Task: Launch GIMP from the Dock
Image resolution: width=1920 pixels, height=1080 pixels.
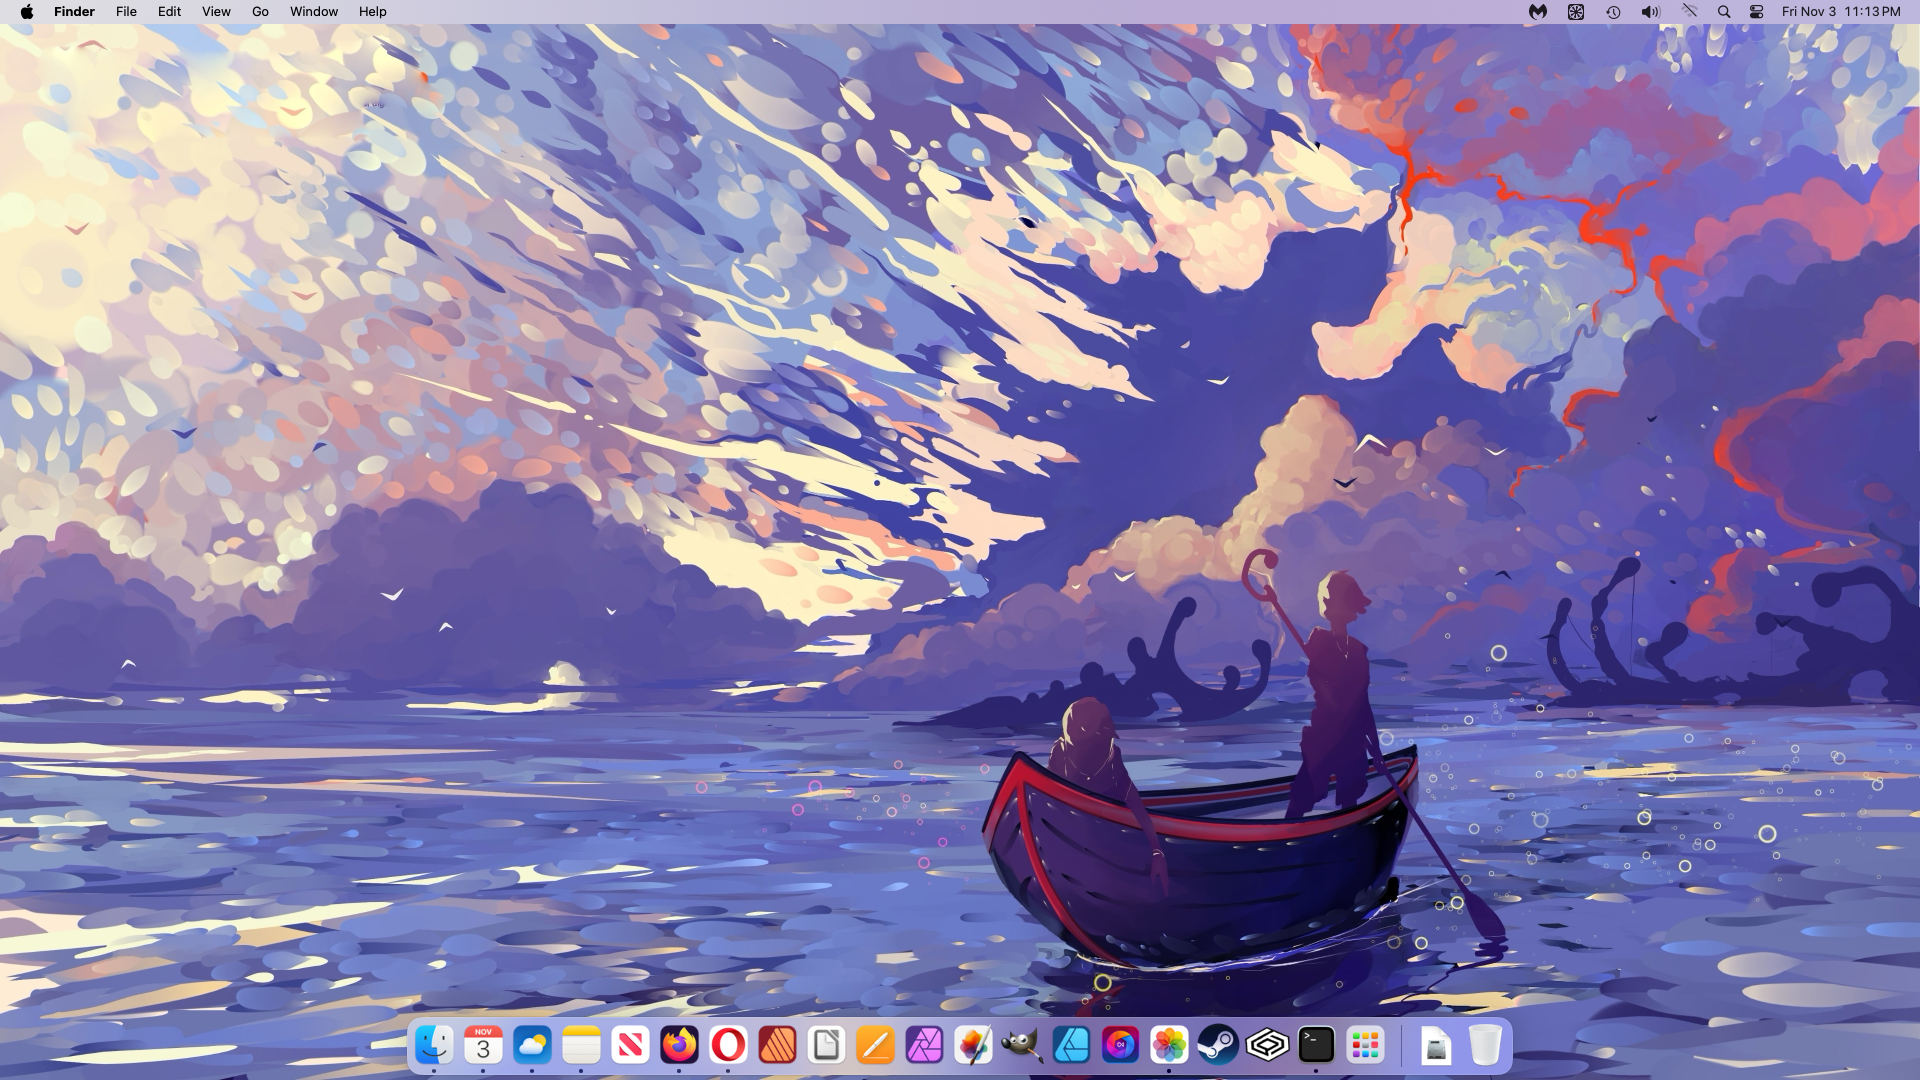Action: pos(1022,1046)
